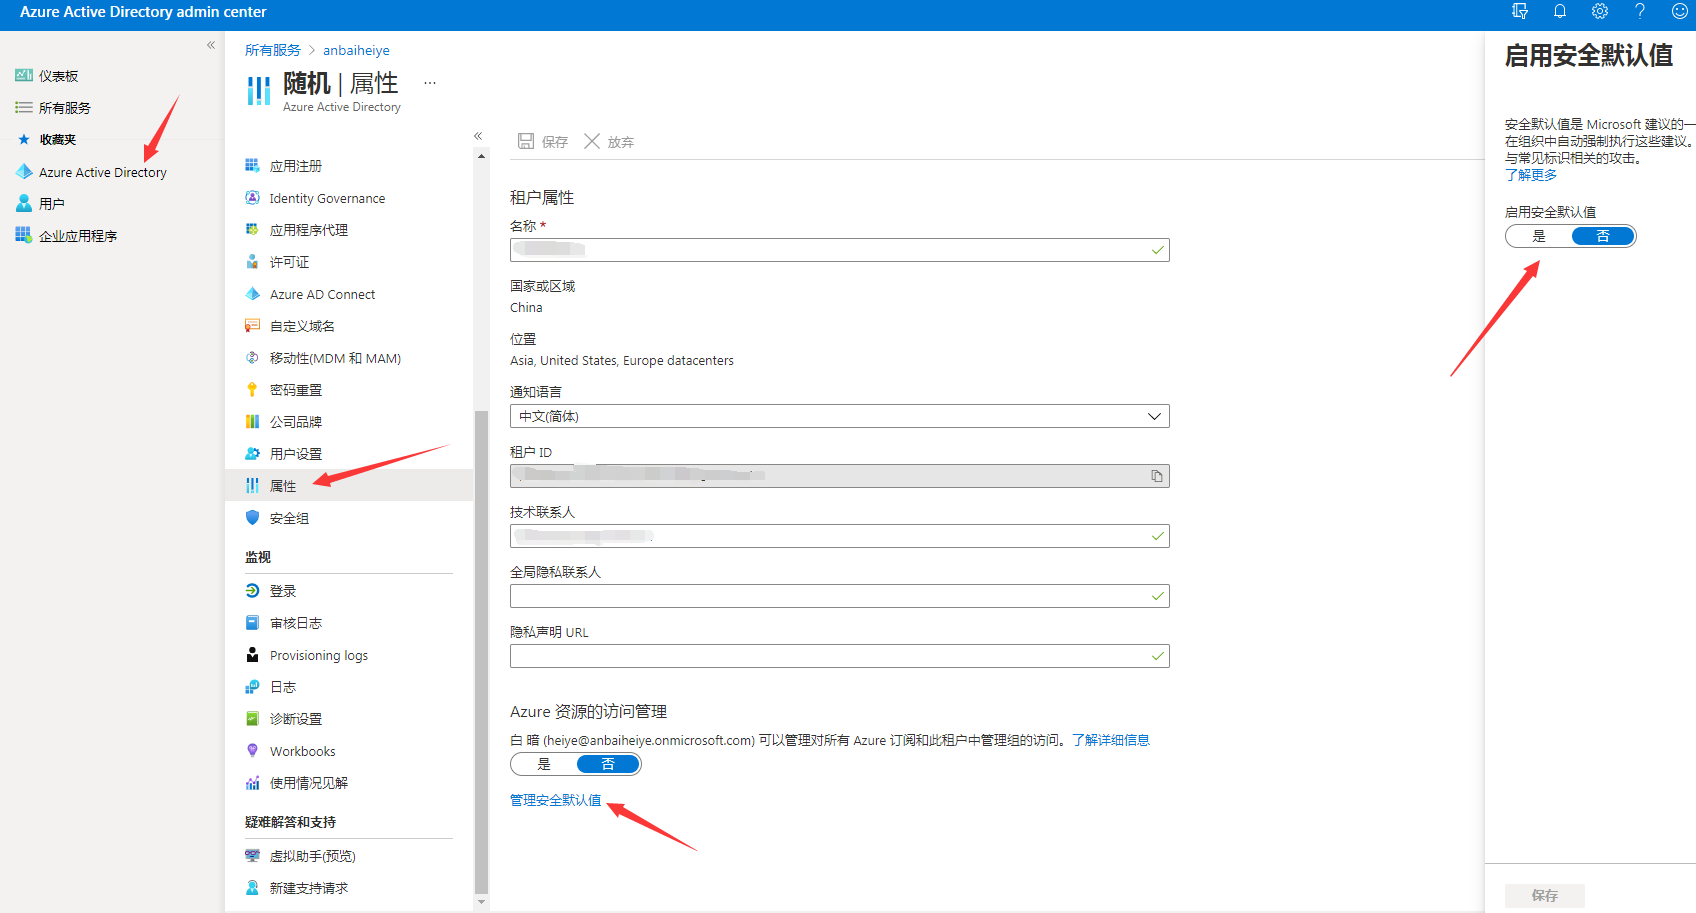The width and height of the screenshot is (1696, 913).
Task: Open directory and subscription filter icon
Action: (1520, 12)
